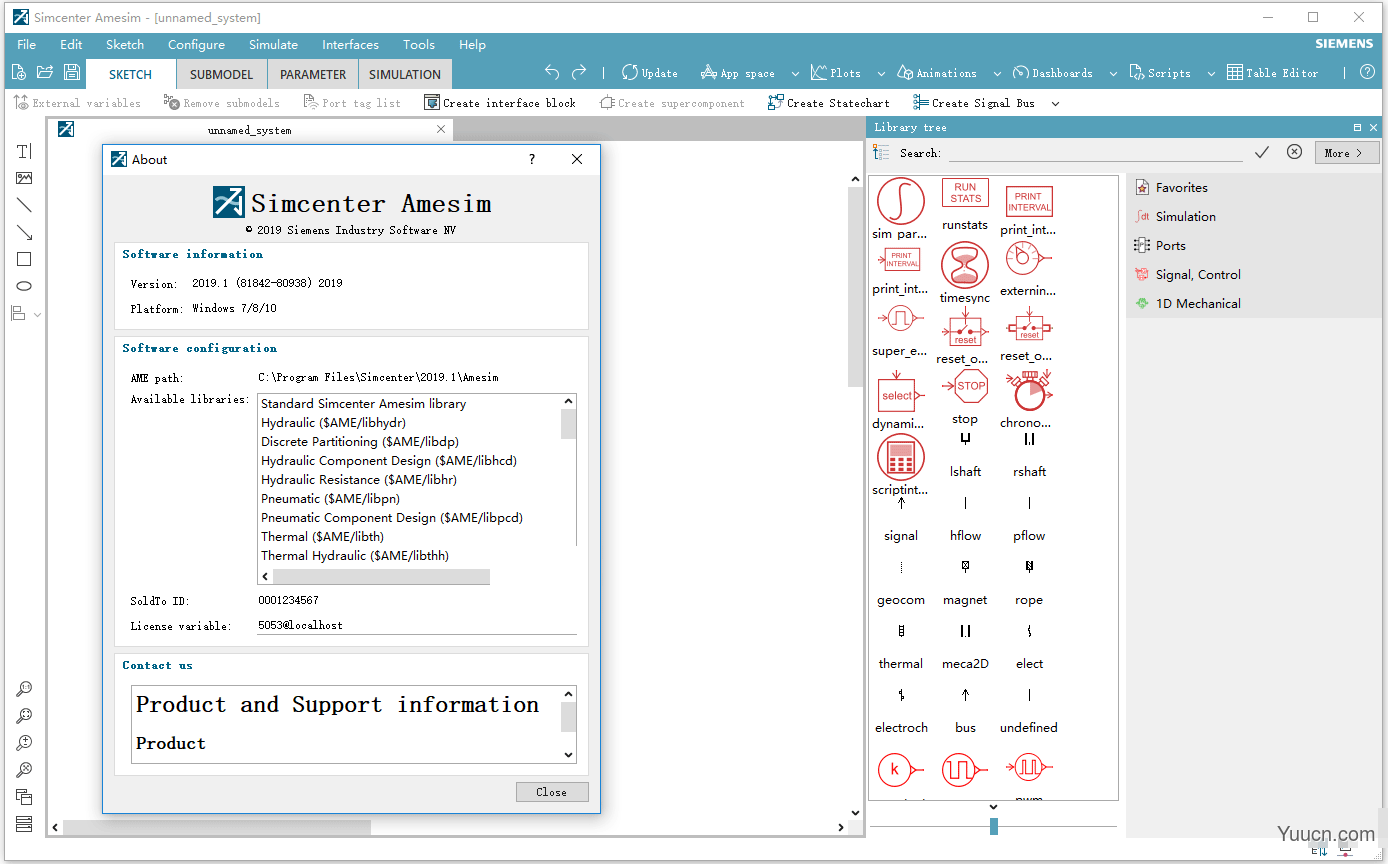Expand the Plots dropdown arrow

881,74
